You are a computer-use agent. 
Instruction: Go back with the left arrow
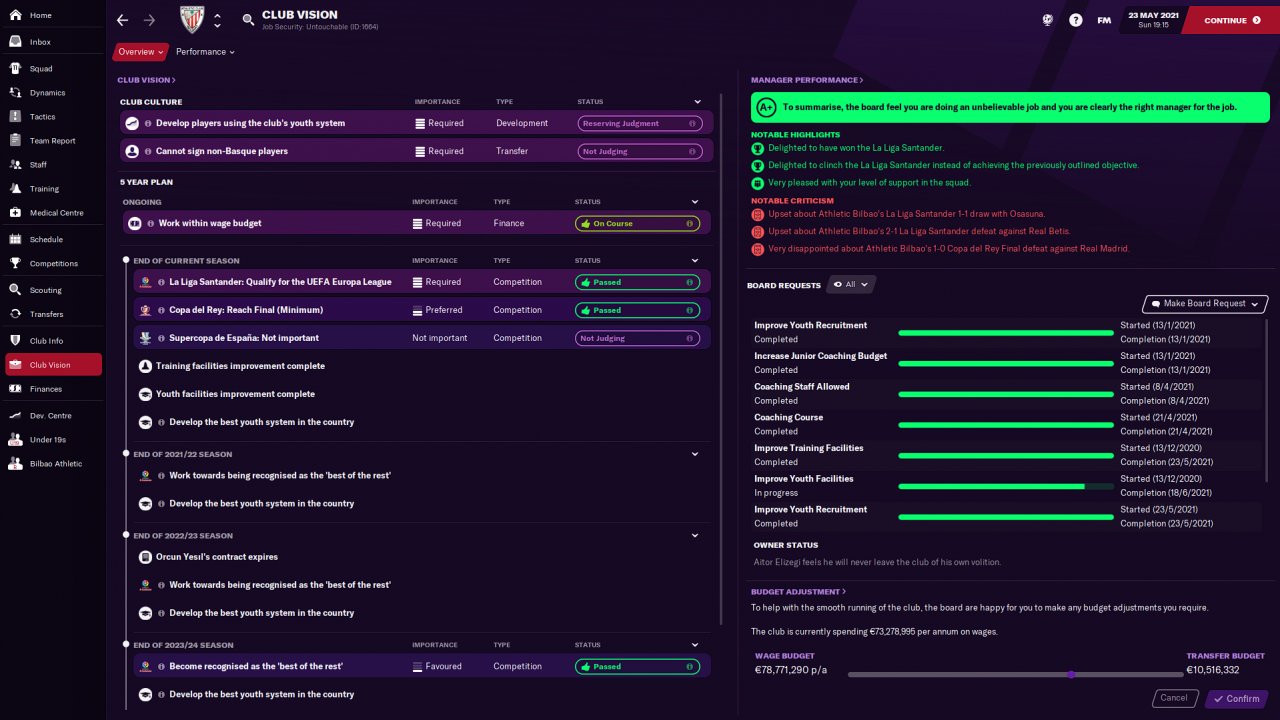point(123,20)
